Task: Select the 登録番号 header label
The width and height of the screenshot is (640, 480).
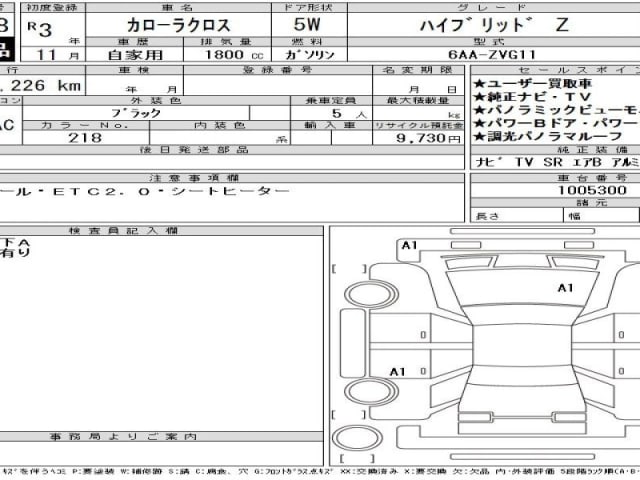Action: [x=278, y=70]
